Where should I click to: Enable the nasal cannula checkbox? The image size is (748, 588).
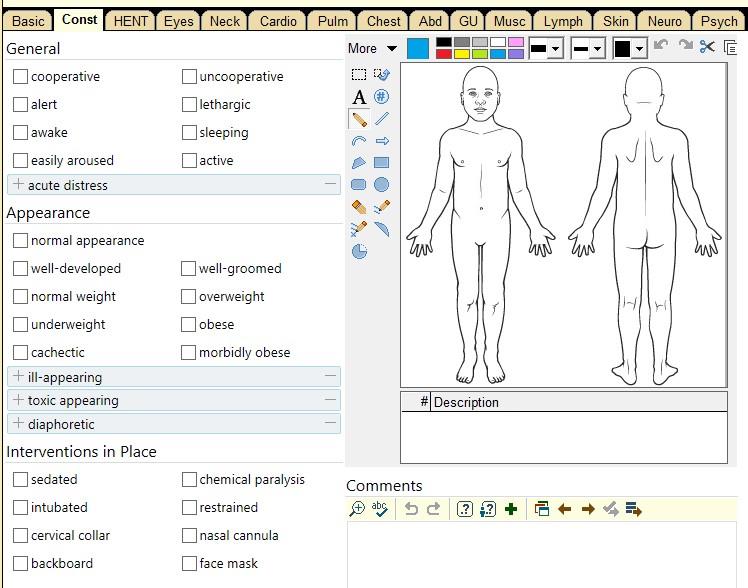pos(190,536)
